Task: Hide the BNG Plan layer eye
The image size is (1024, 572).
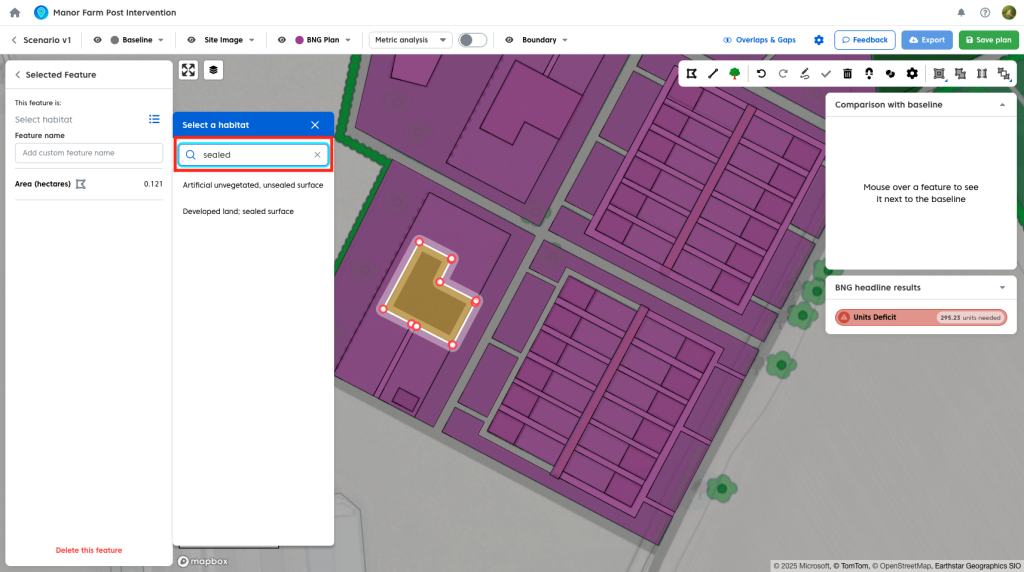Action: (x=282, y=40)
